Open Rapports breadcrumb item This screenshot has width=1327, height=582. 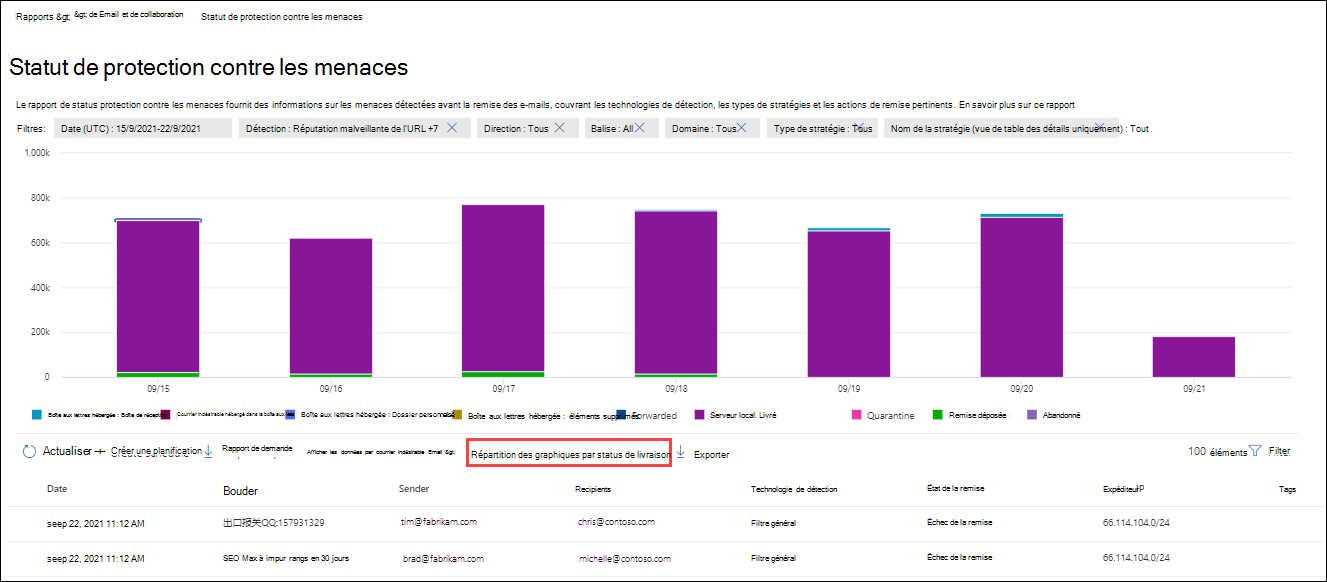coord(43,17)
